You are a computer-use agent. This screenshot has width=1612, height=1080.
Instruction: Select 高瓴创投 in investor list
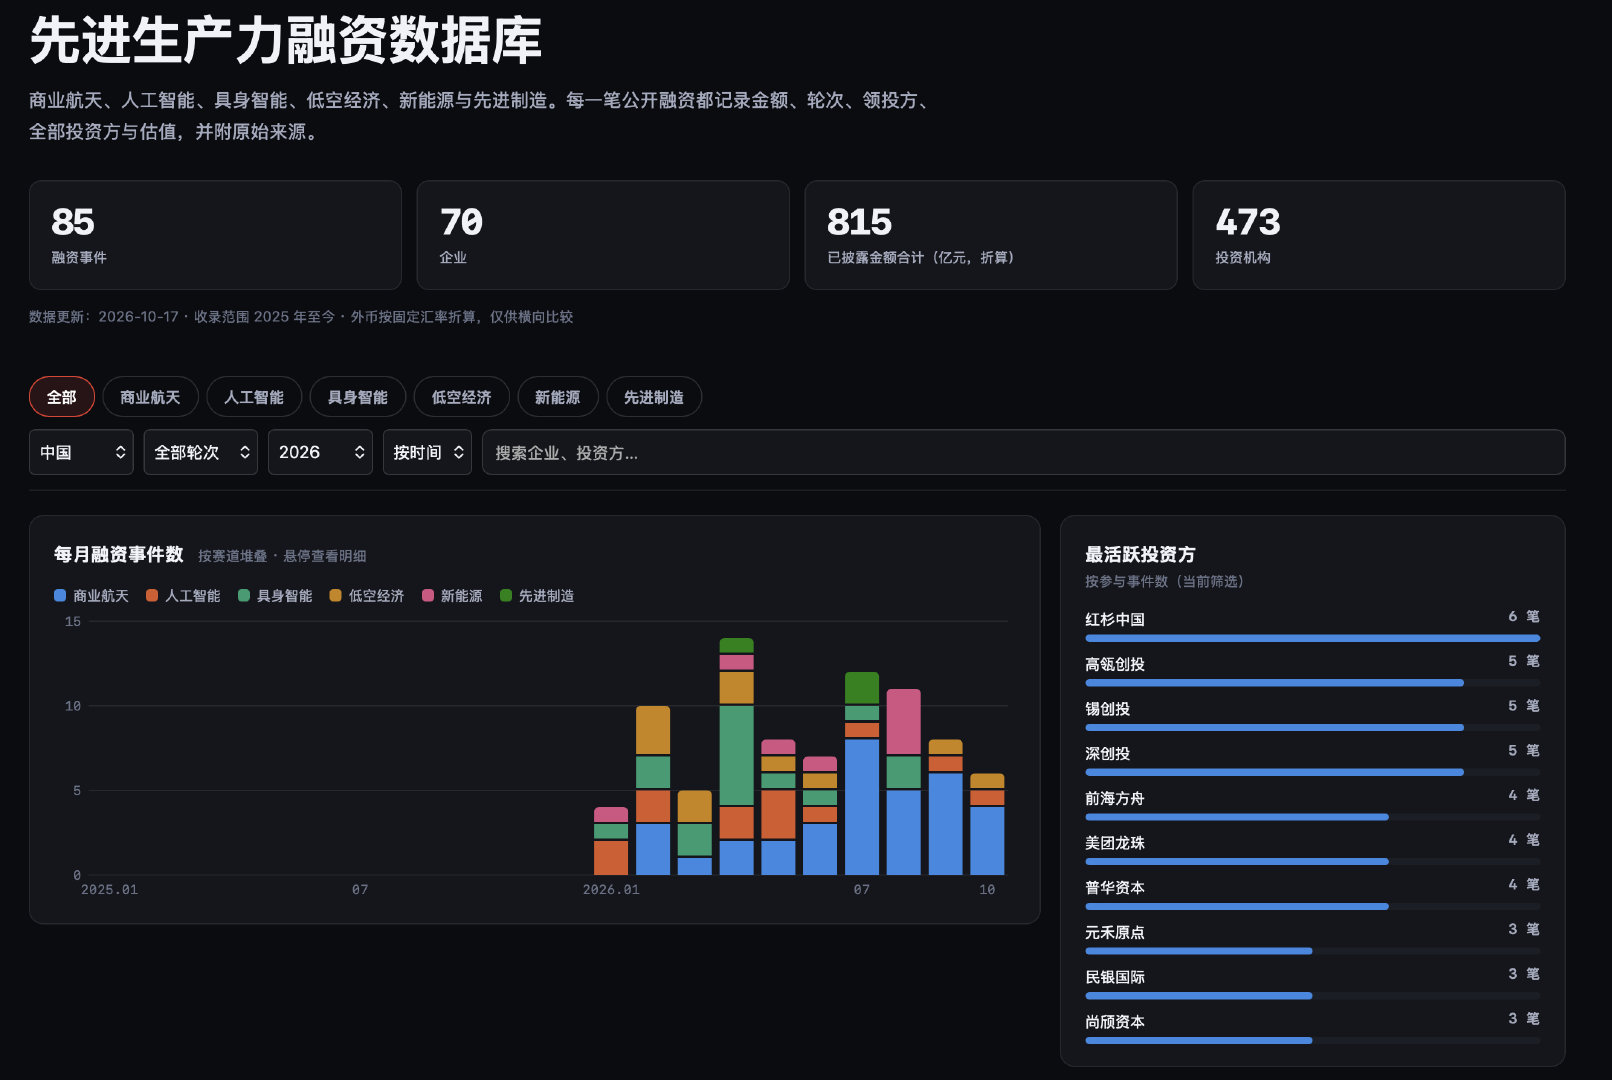[1312, 671]
